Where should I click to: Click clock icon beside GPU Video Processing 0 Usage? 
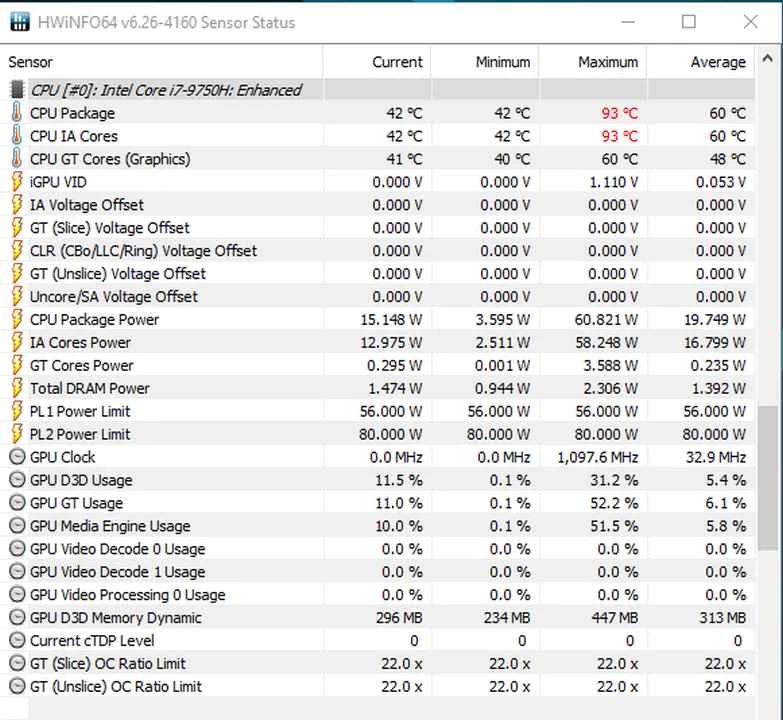coord(17,595)
